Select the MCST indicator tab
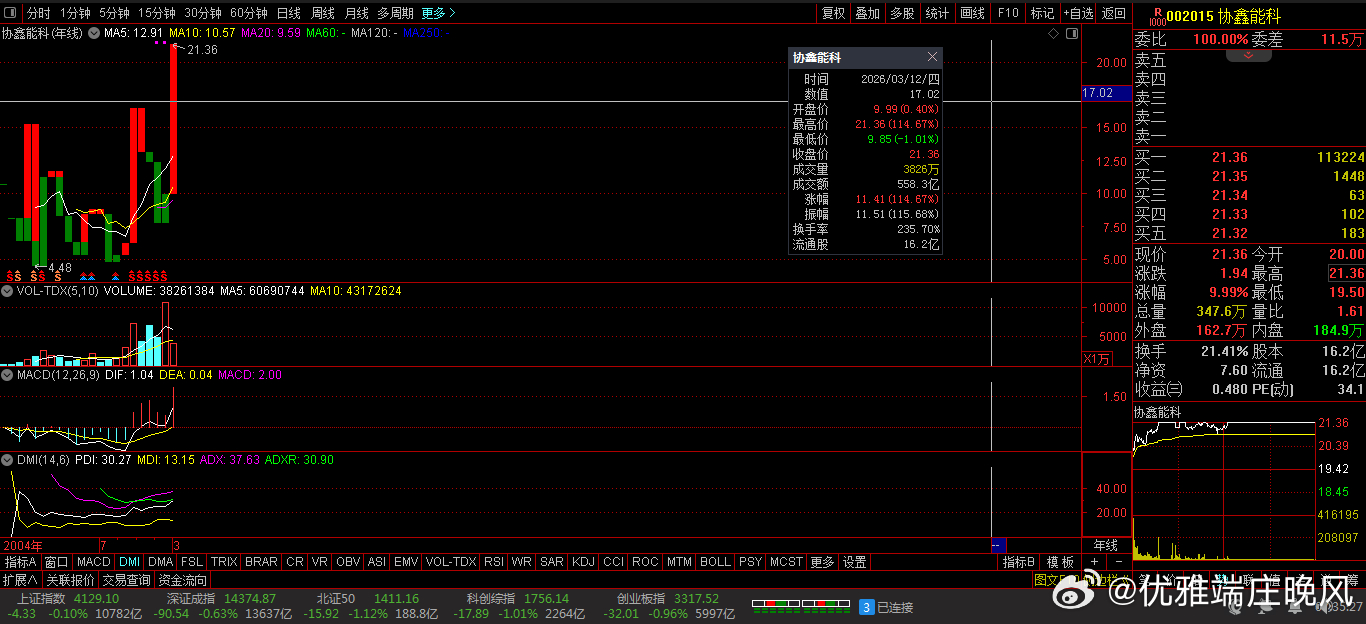 pyautogui.click(x=786, y=562)
